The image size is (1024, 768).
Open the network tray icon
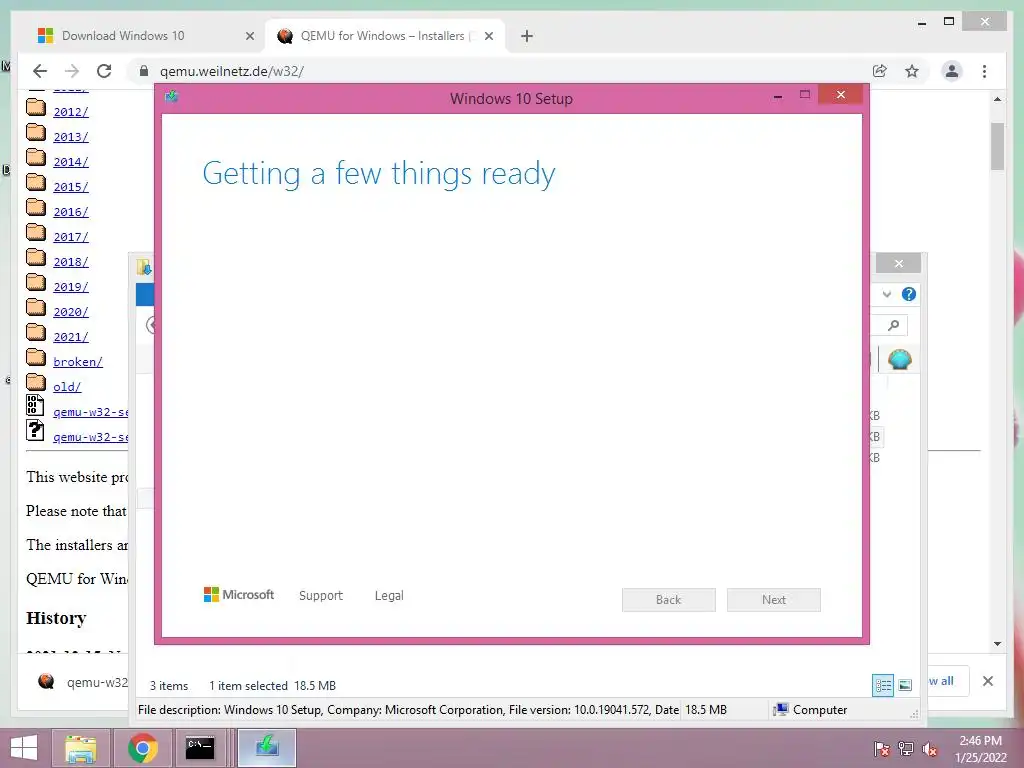point(906,749)
